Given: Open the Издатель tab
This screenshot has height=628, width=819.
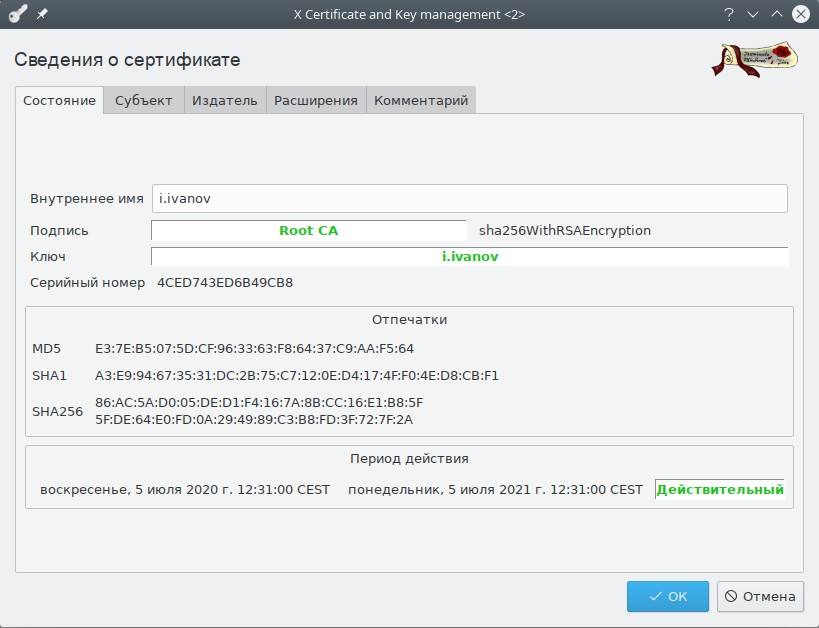Looking at the screenshot, I should (225, 100).
